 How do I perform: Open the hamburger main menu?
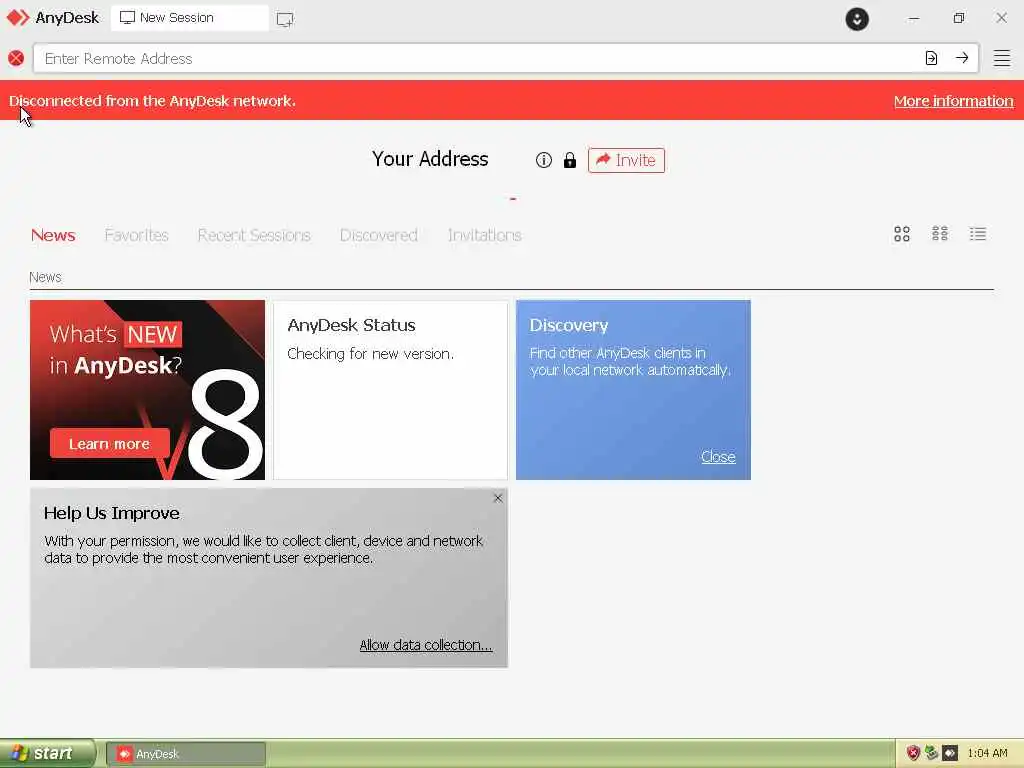coord(1002,58)
